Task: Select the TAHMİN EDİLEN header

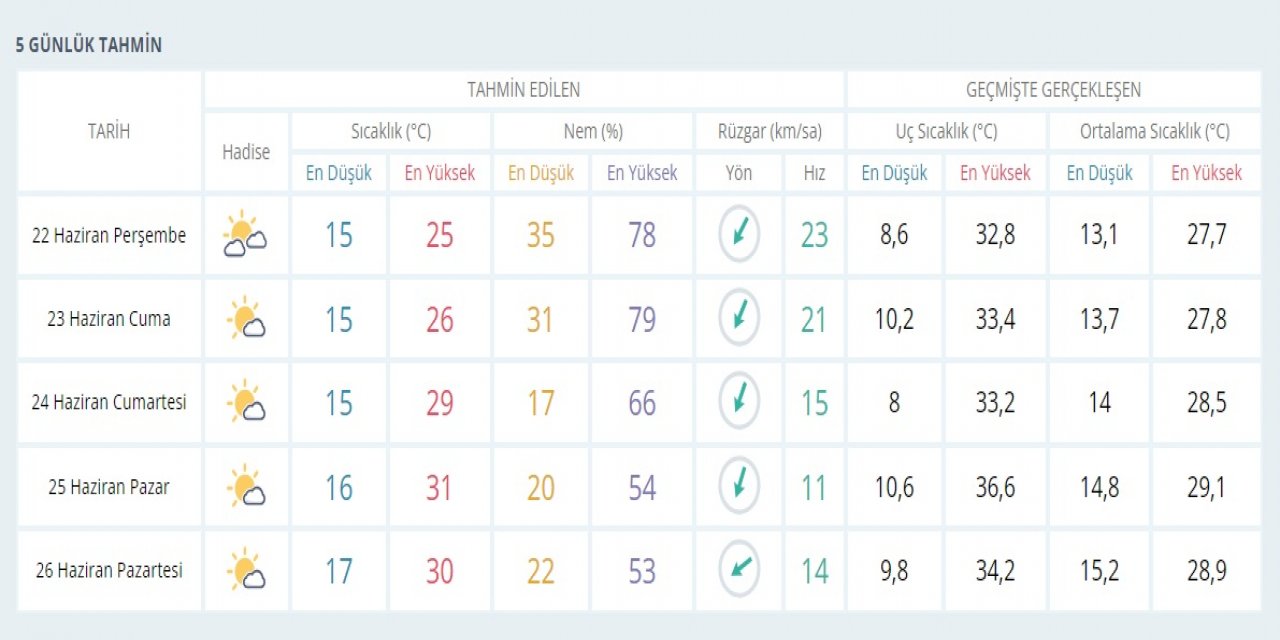Action: click(x=524, y=89)
